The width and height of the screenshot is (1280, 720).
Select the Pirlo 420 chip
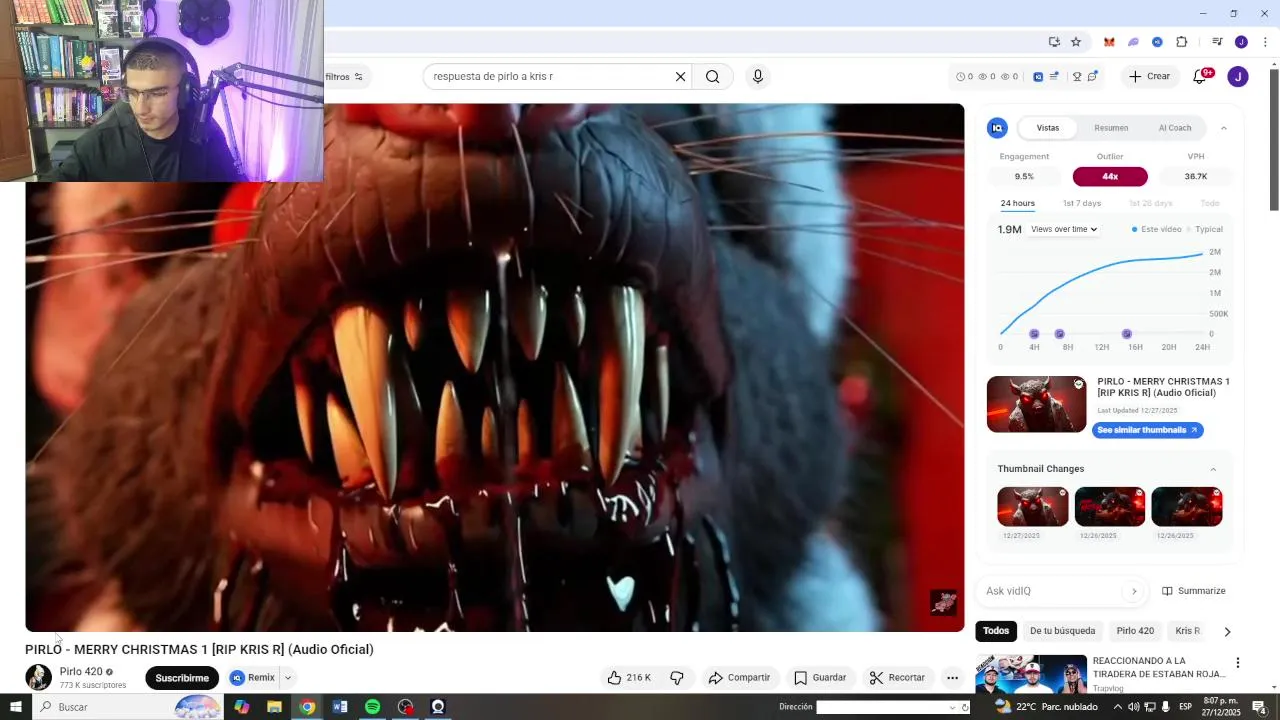point(1135,631)
